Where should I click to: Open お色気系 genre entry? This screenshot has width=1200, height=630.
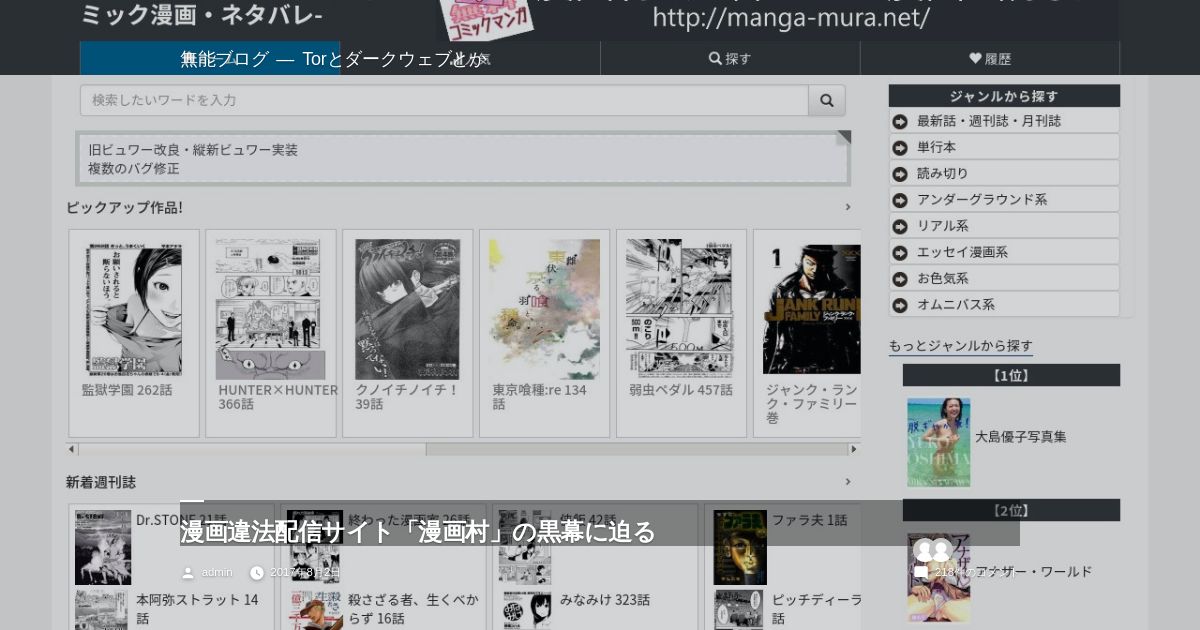[x=1004, y=278]
